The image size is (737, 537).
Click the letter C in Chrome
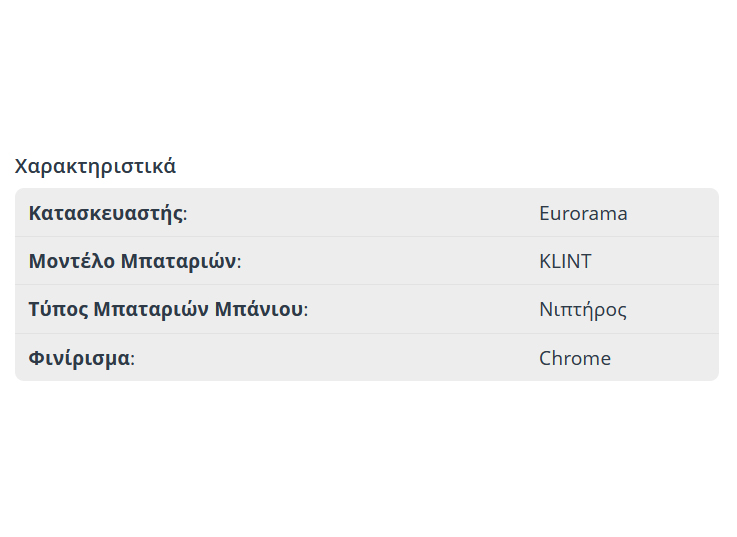546,358
